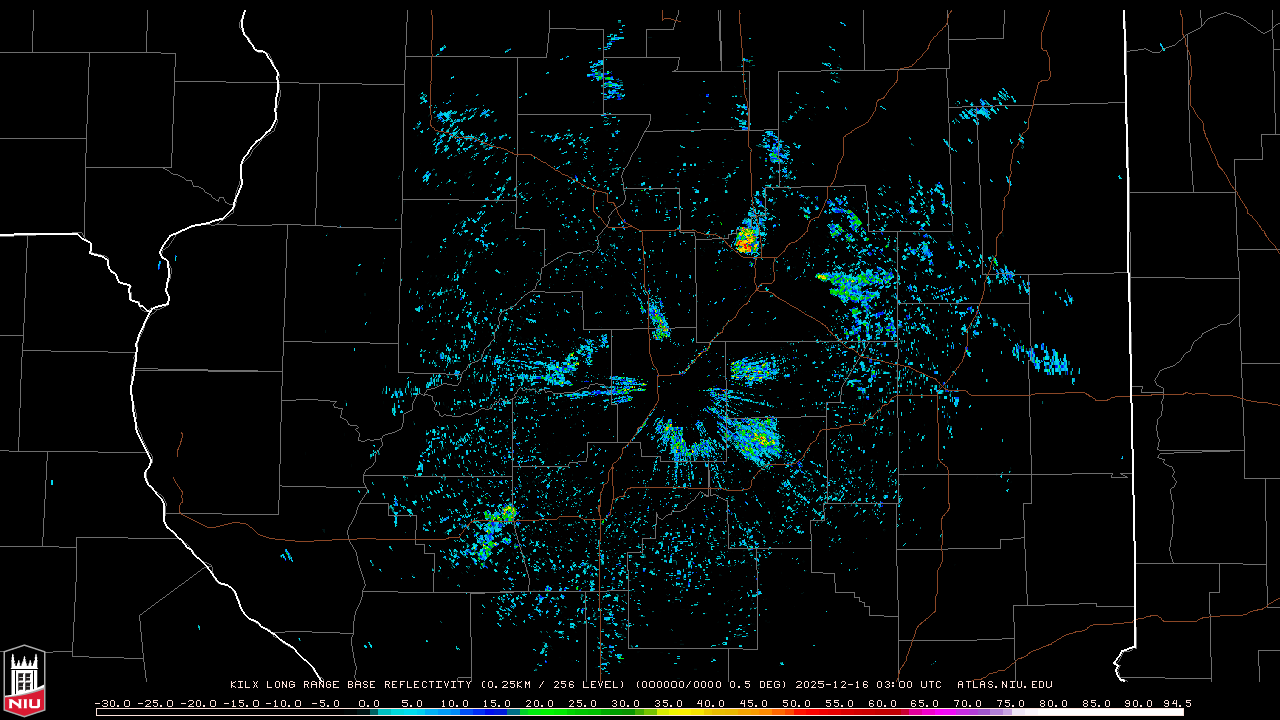Image resolution: width=1280 pixels, height=720 pixels.
Task: Click the NIU castle logo
Action: pos(24,681)
